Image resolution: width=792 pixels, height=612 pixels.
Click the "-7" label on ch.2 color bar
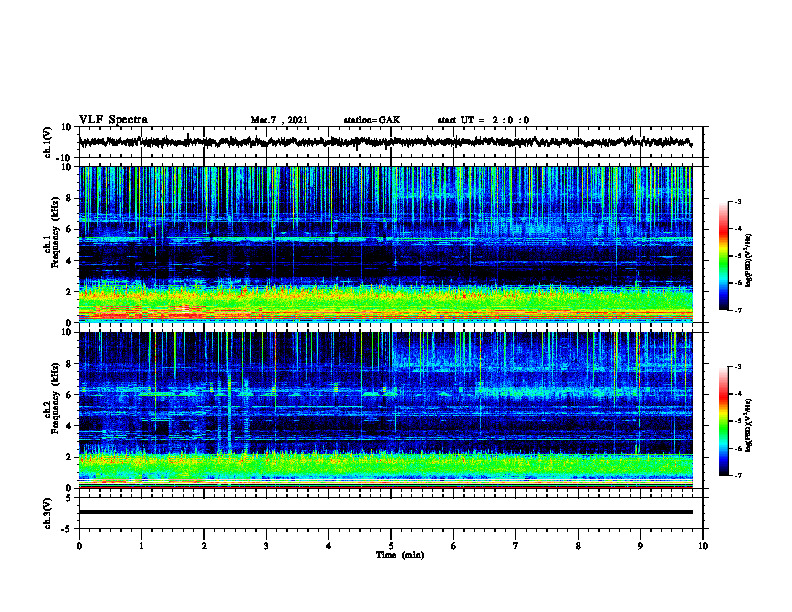click(738, 476)
